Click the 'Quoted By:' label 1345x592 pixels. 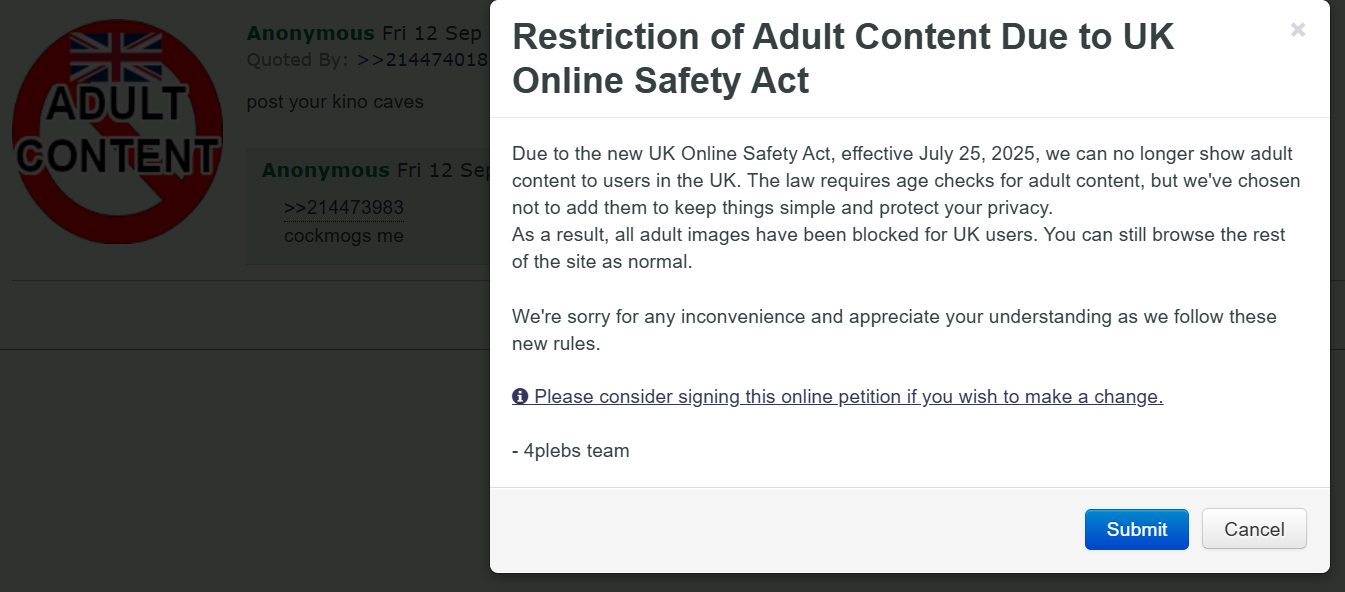click(298, 59)
